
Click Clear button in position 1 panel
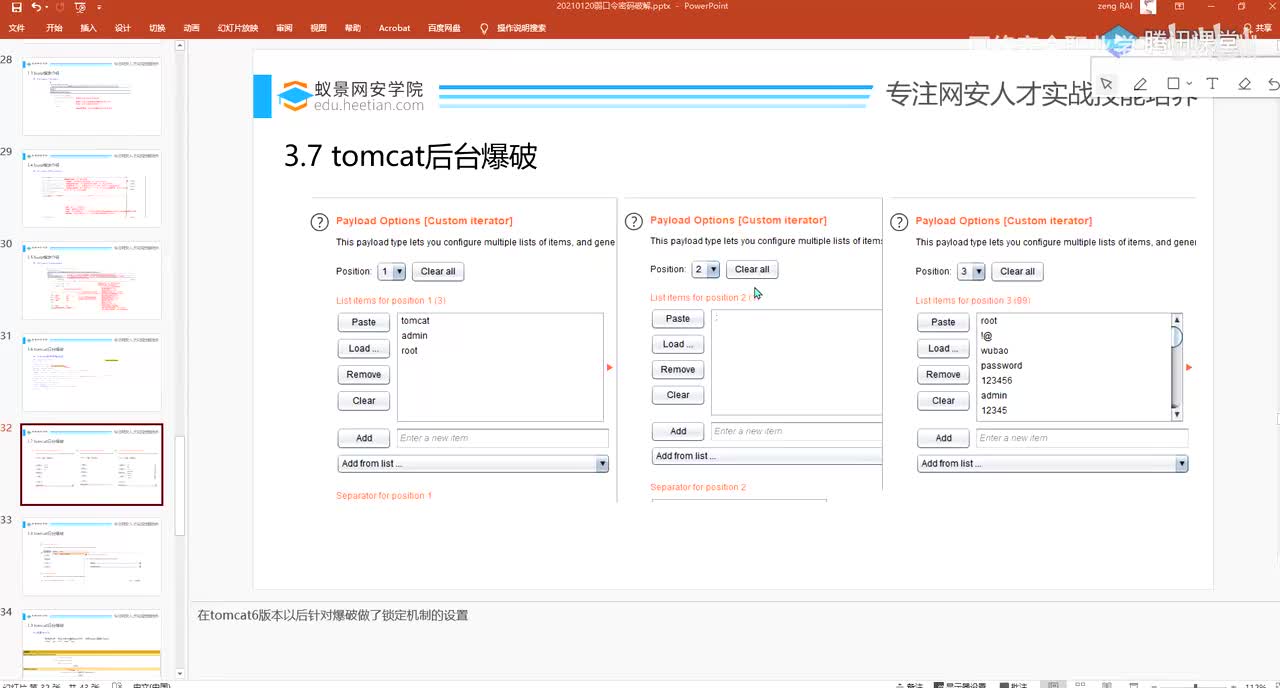tap(364, 401)
